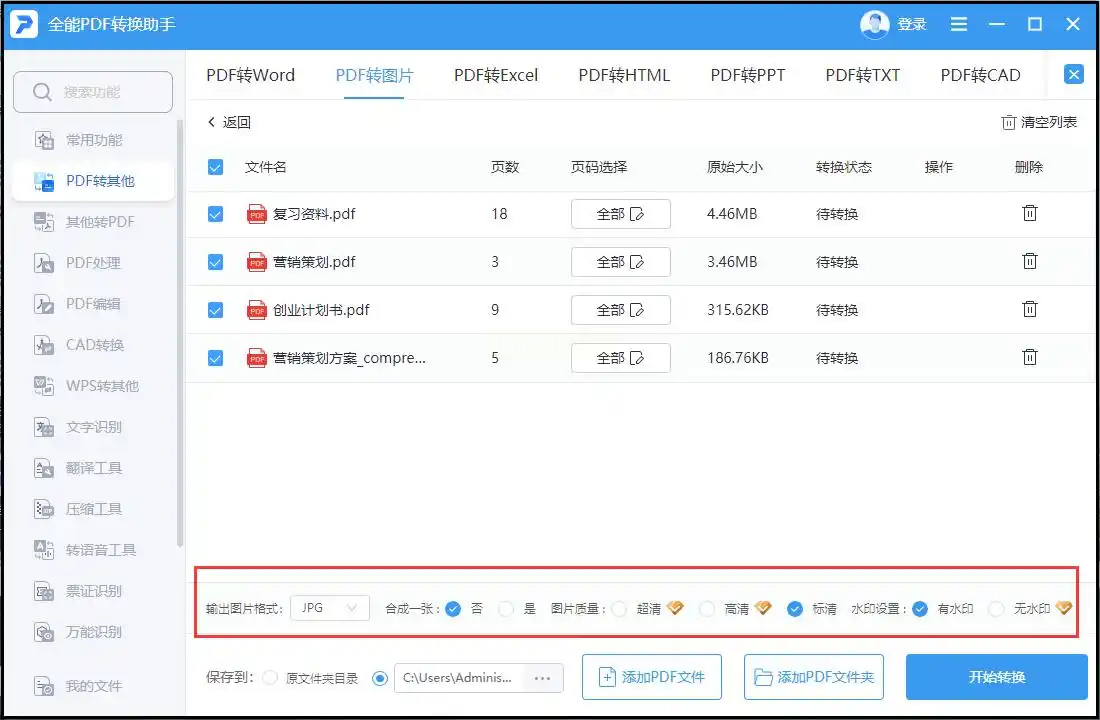Switch to the PDF转TXT tab

point(862,75)
